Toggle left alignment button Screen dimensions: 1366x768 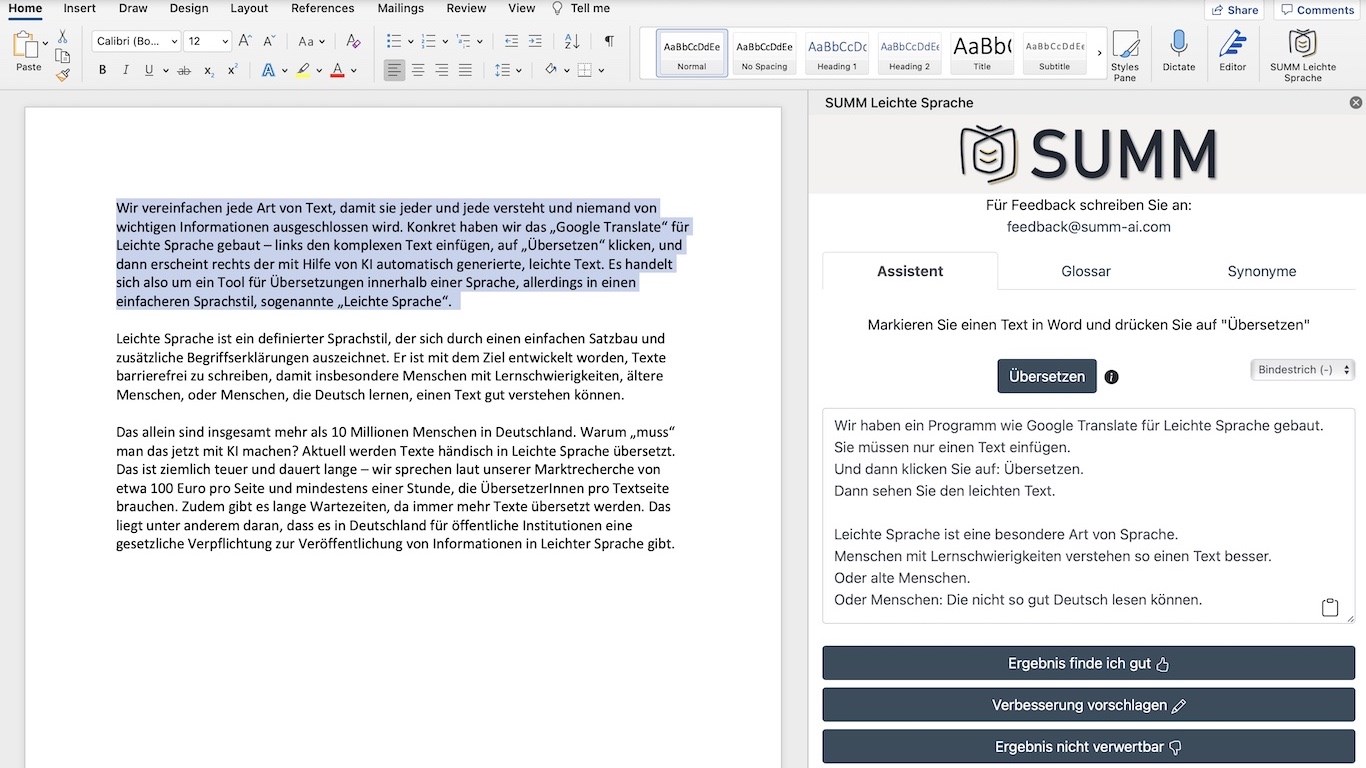pos(395,70)
